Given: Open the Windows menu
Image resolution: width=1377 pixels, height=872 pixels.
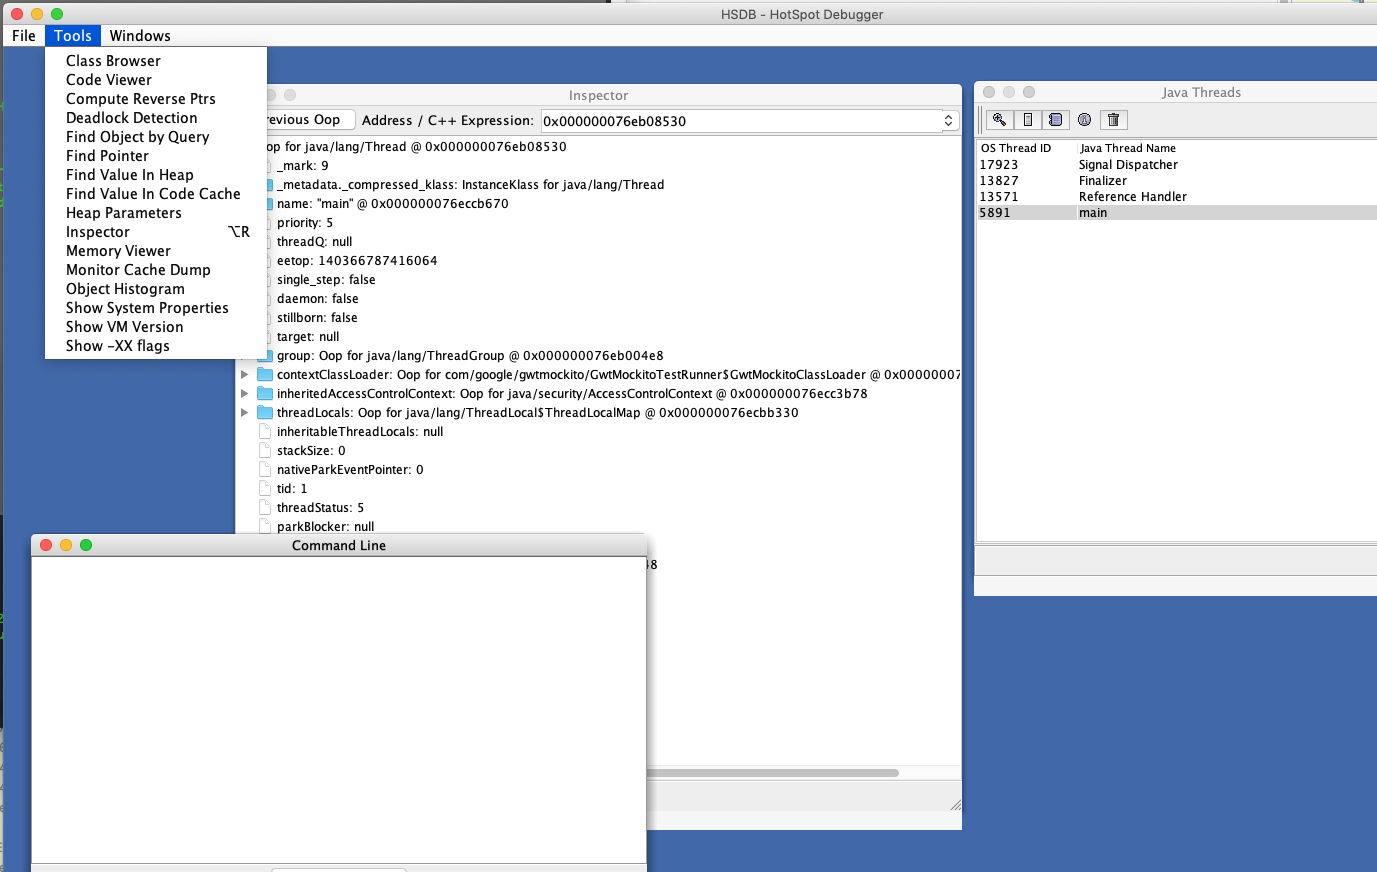Looking at the screenshot, I should pos(140,36).
